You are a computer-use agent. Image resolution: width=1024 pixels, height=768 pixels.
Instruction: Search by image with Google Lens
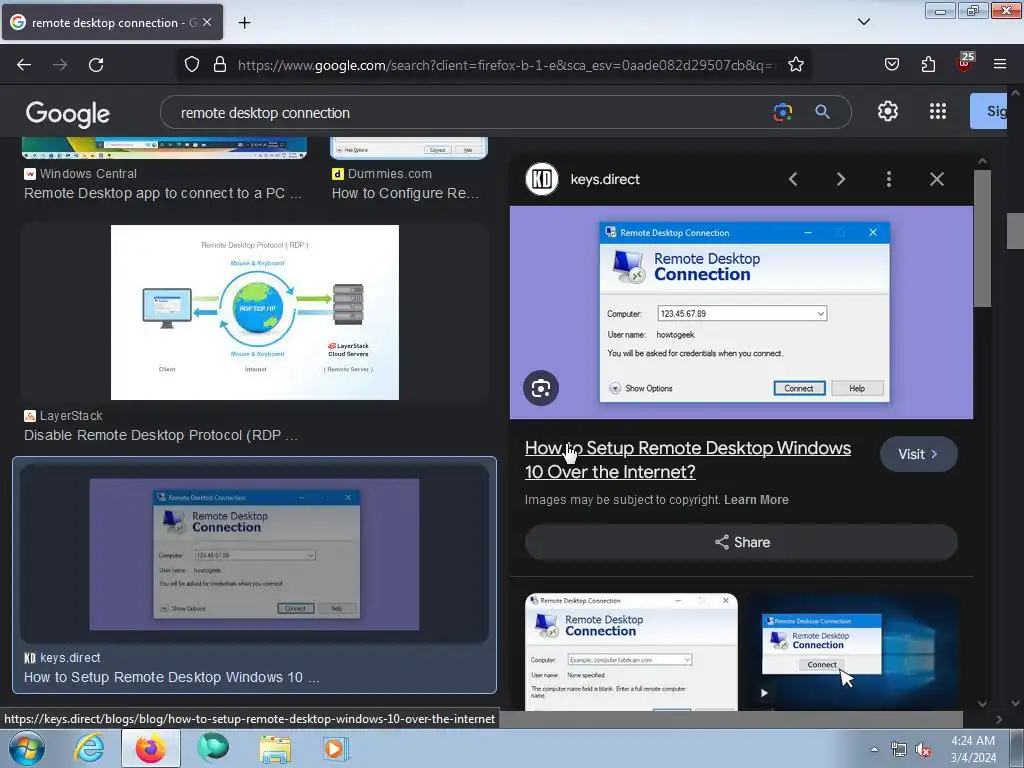(x=782, y=112)
